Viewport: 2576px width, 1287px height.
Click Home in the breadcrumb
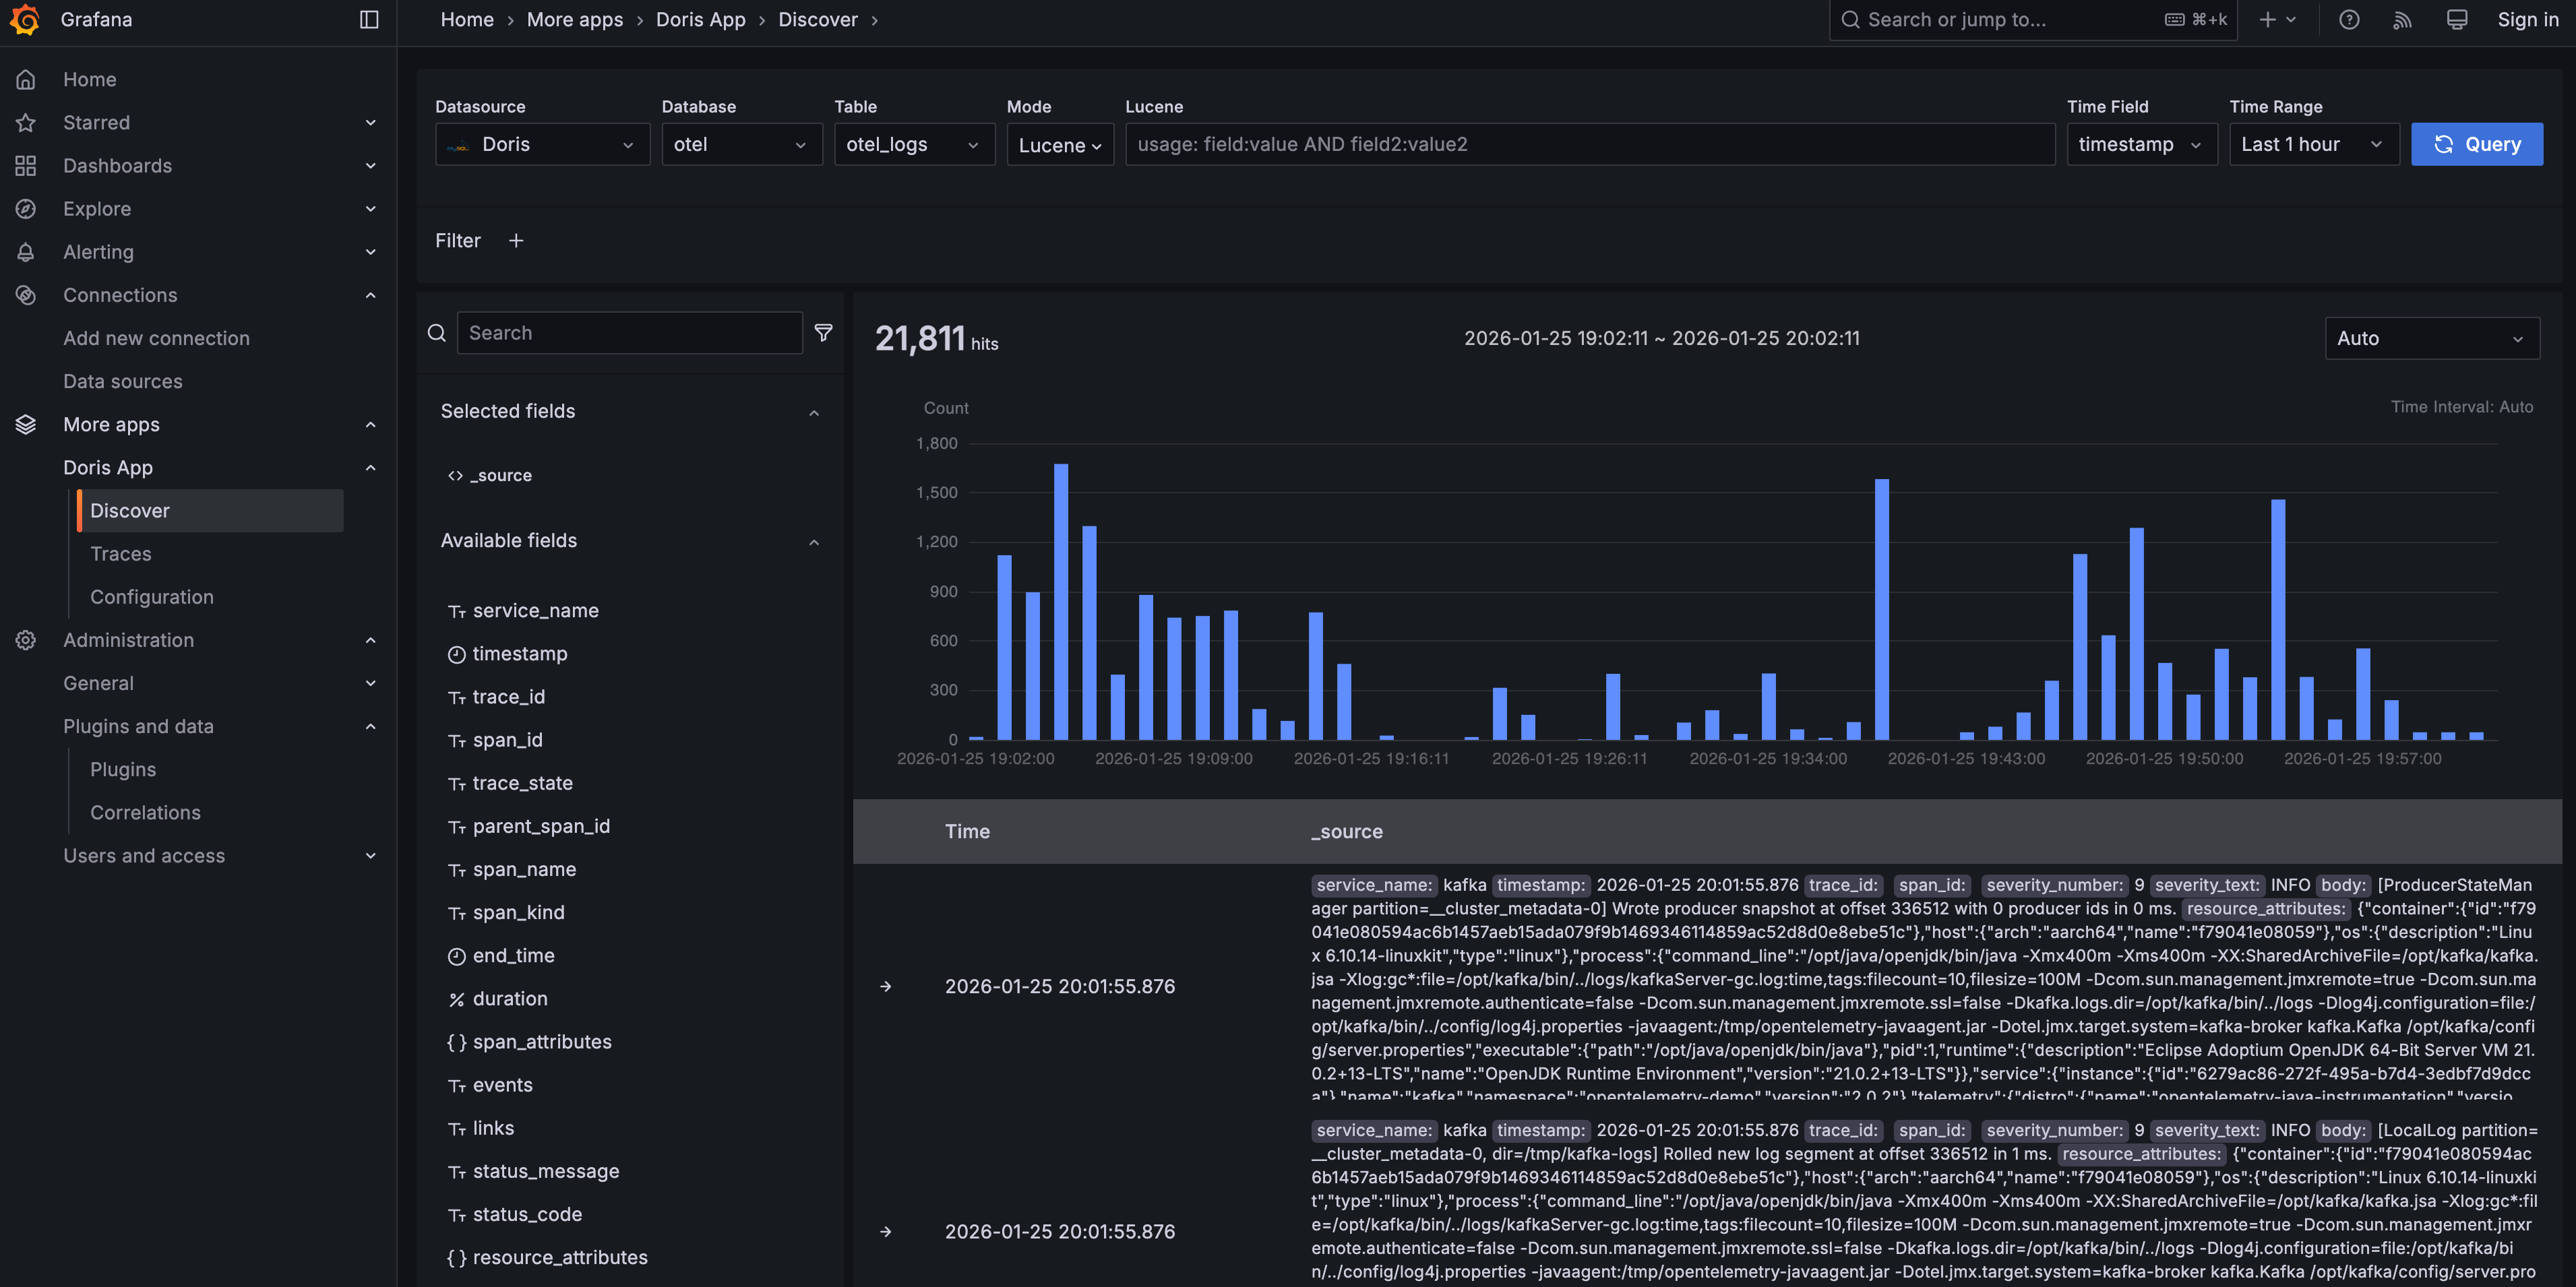tap(467, 19)
